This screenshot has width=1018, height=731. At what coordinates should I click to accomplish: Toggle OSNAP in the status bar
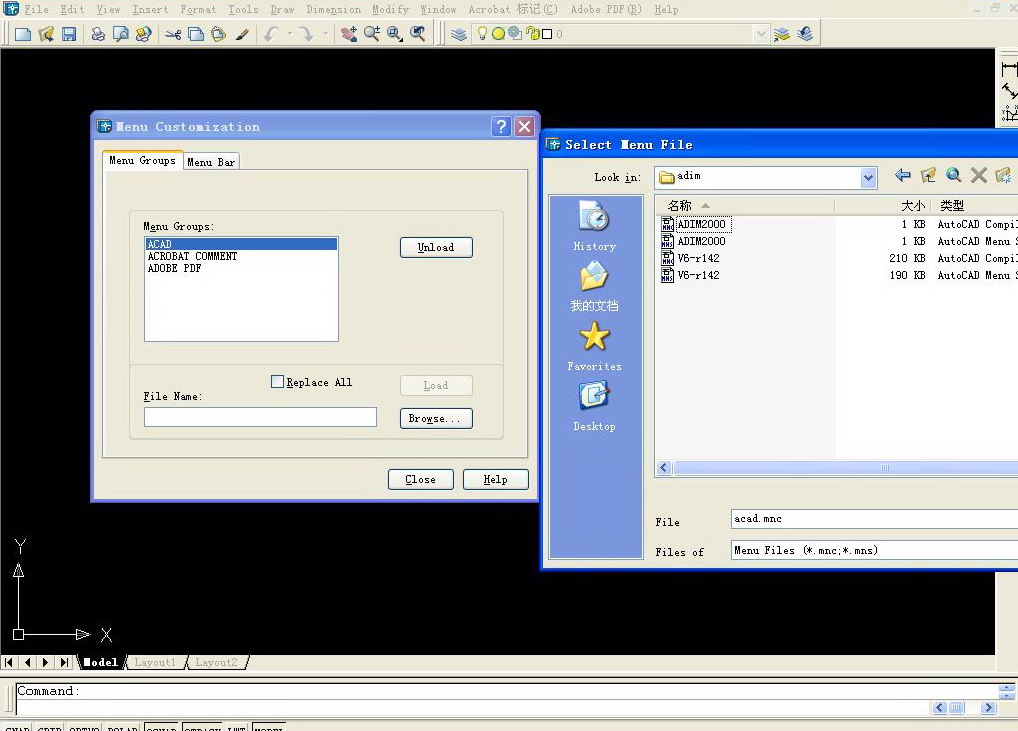click(162, 726)
